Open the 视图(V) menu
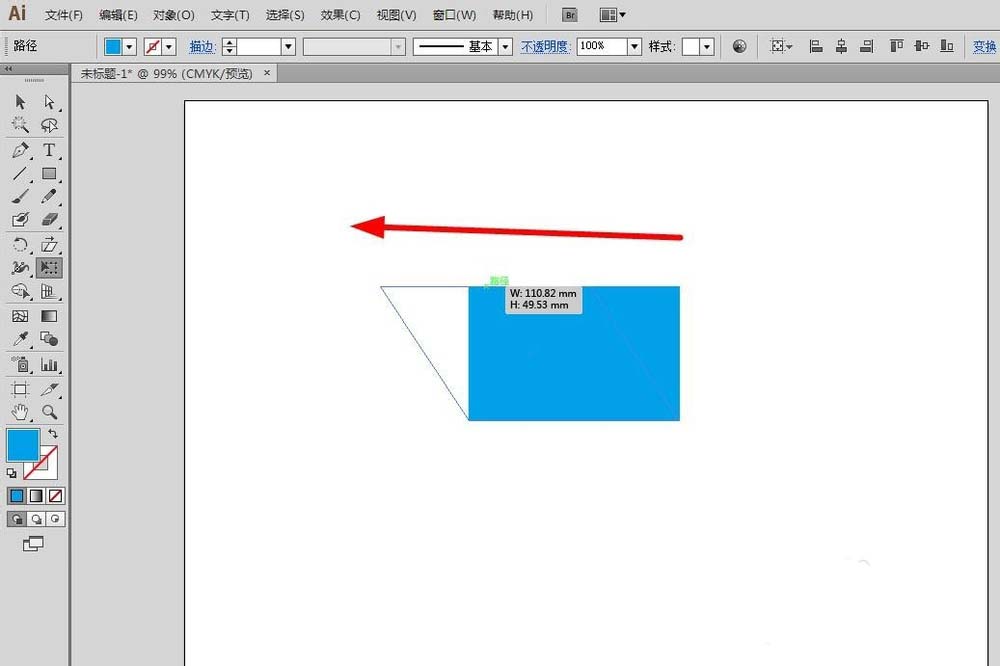 (x=396, y=15)
